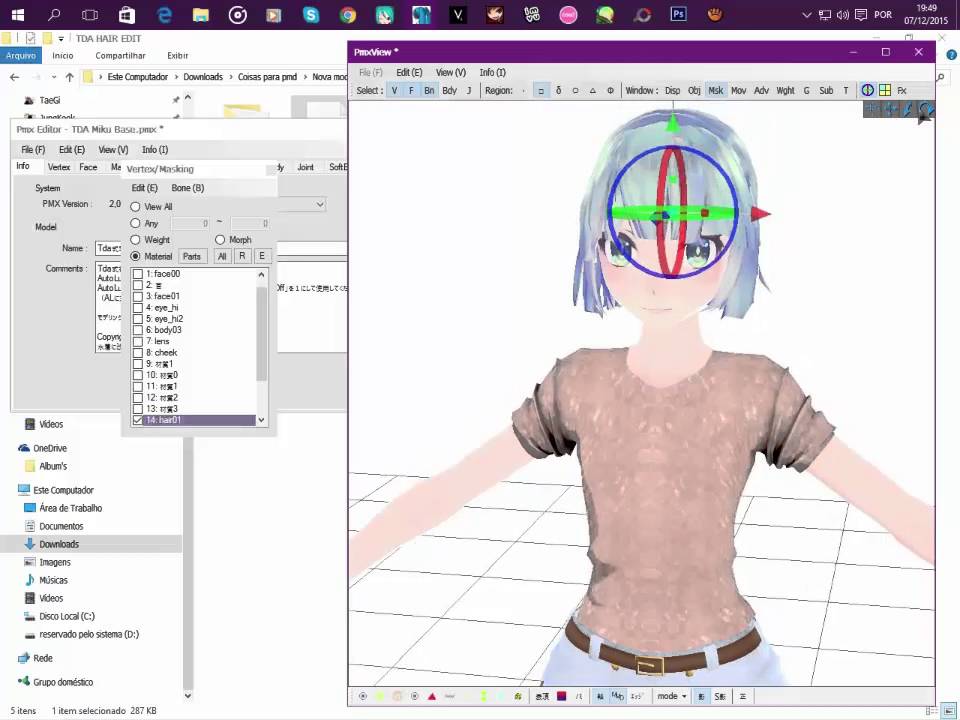Open Bone (B) menu in Vertex/Masking
960x720 pixels.
[x=187, y=188]
